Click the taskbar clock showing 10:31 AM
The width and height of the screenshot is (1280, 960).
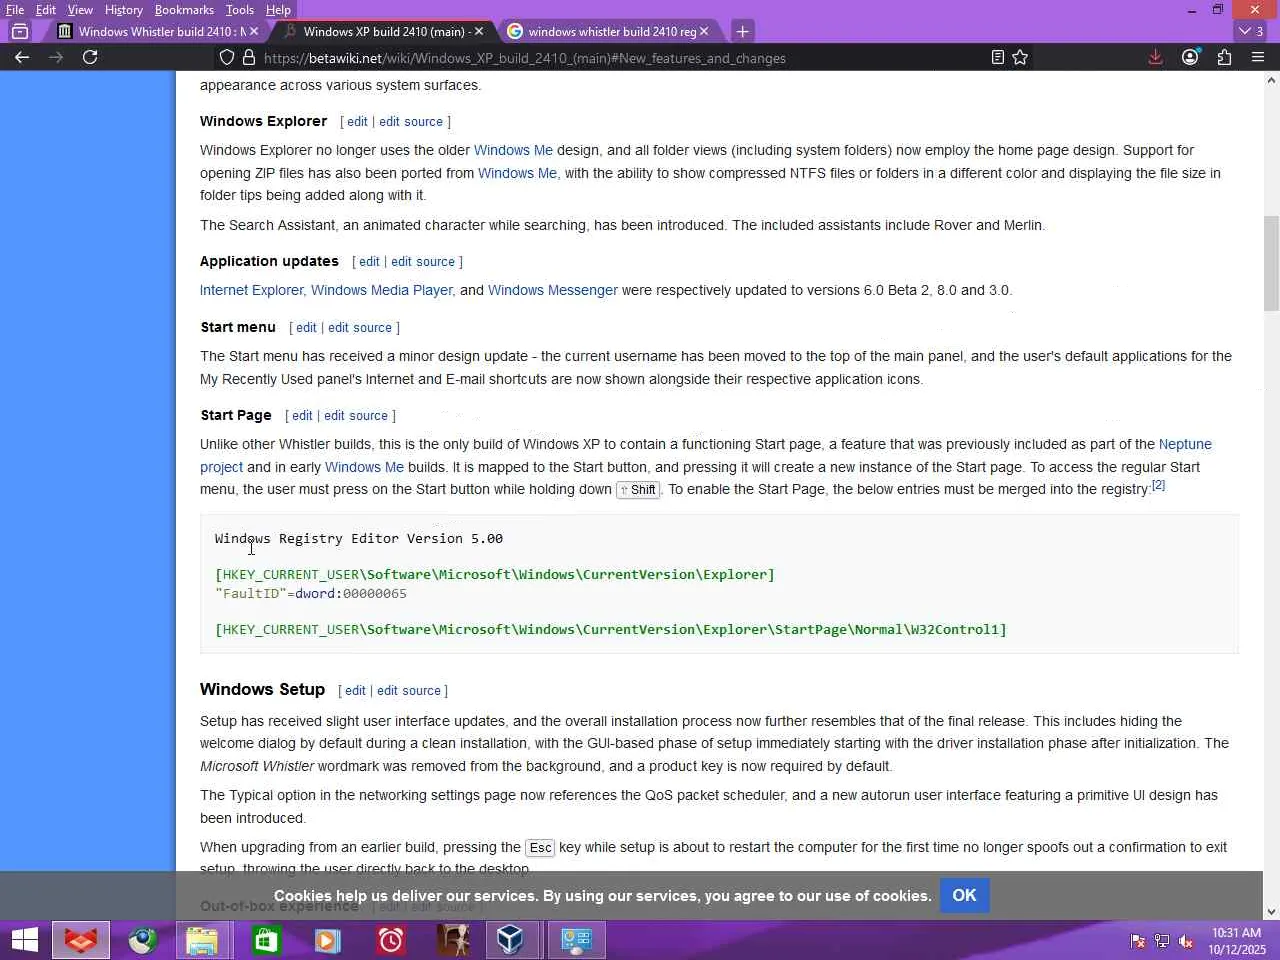1236,941
